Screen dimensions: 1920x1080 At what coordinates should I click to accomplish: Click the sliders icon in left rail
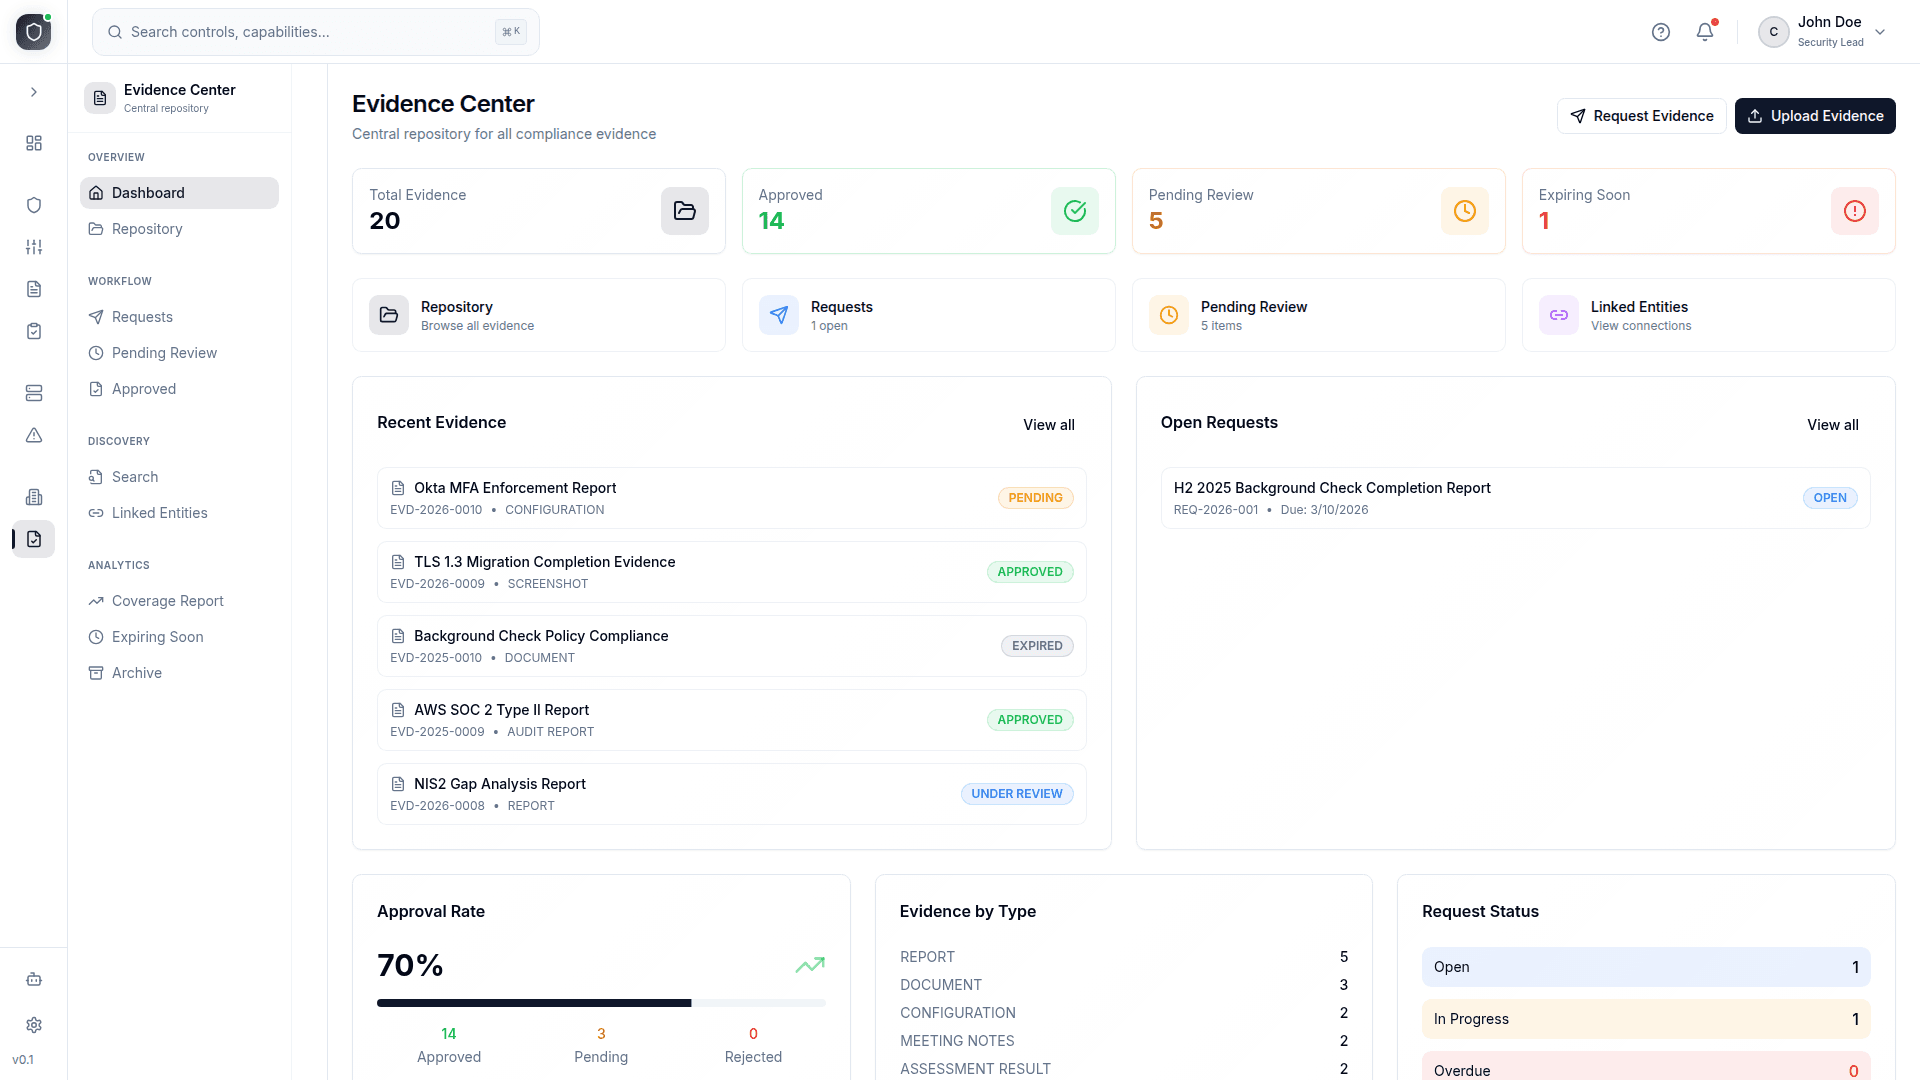point(34,247)
